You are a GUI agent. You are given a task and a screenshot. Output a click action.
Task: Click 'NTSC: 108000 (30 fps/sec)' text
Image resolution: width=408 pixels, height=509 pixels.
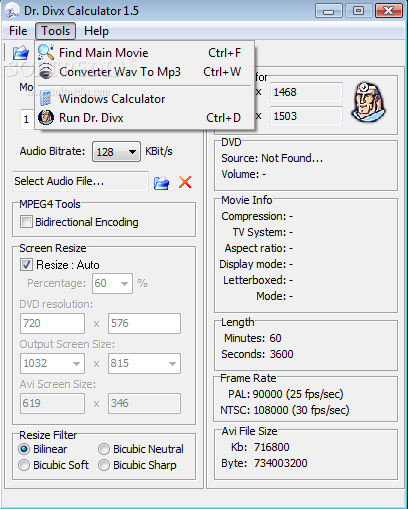coord(285,410)
